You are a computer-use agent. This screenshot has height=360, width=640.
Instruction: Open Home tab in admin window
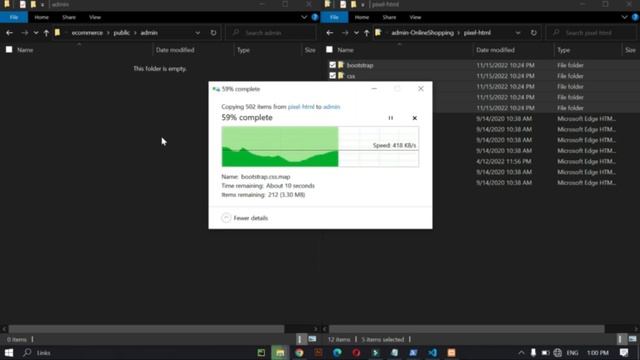click(42, 17)
